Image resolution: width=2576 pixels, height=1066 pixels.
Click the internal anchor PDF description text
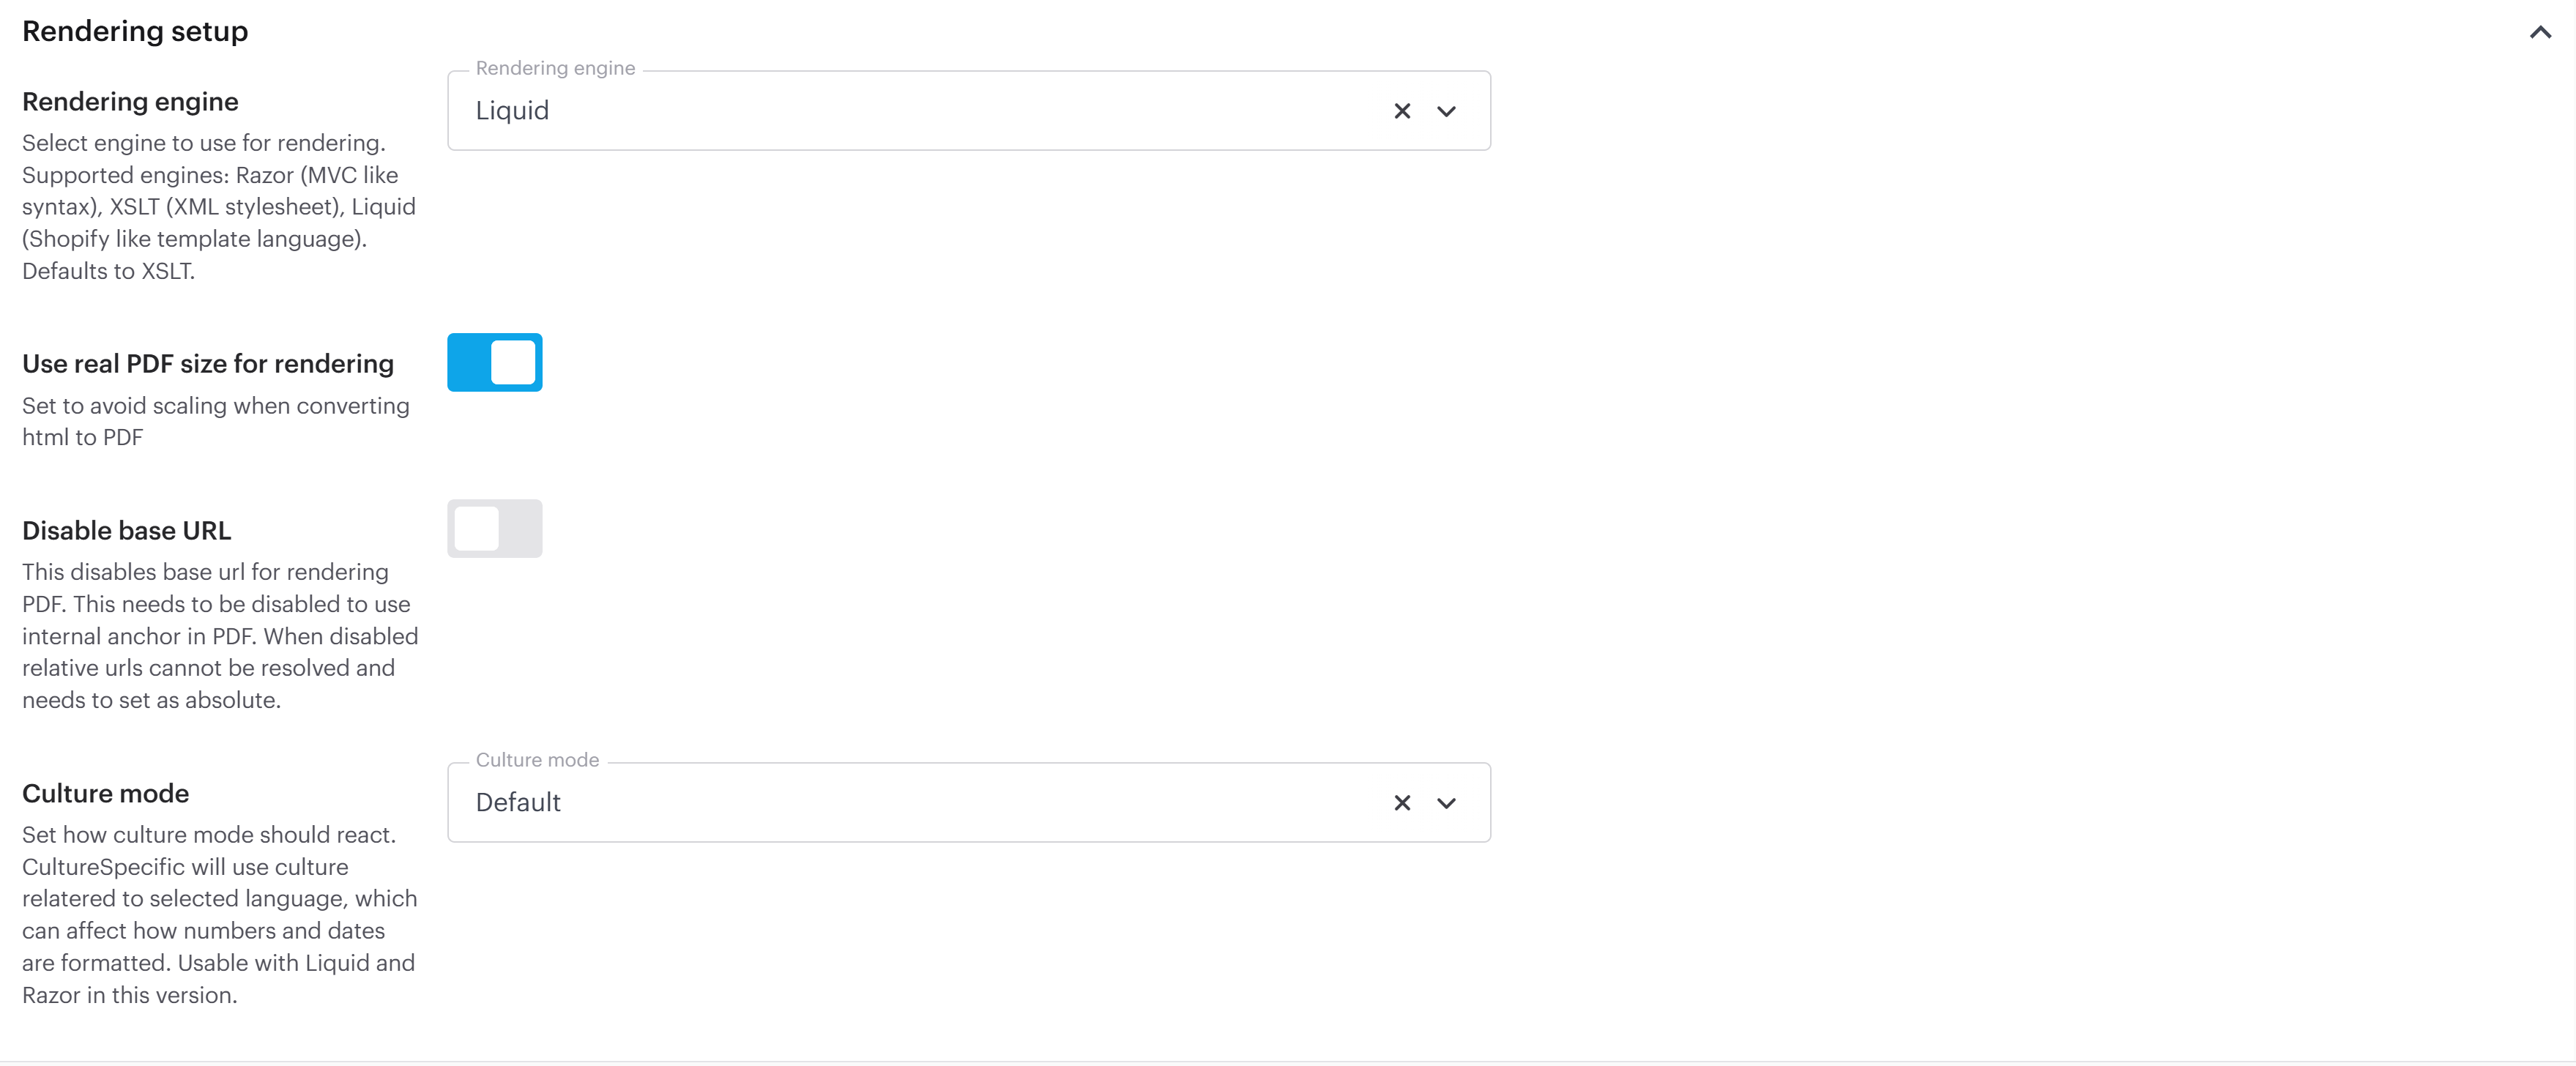(218, 636)
